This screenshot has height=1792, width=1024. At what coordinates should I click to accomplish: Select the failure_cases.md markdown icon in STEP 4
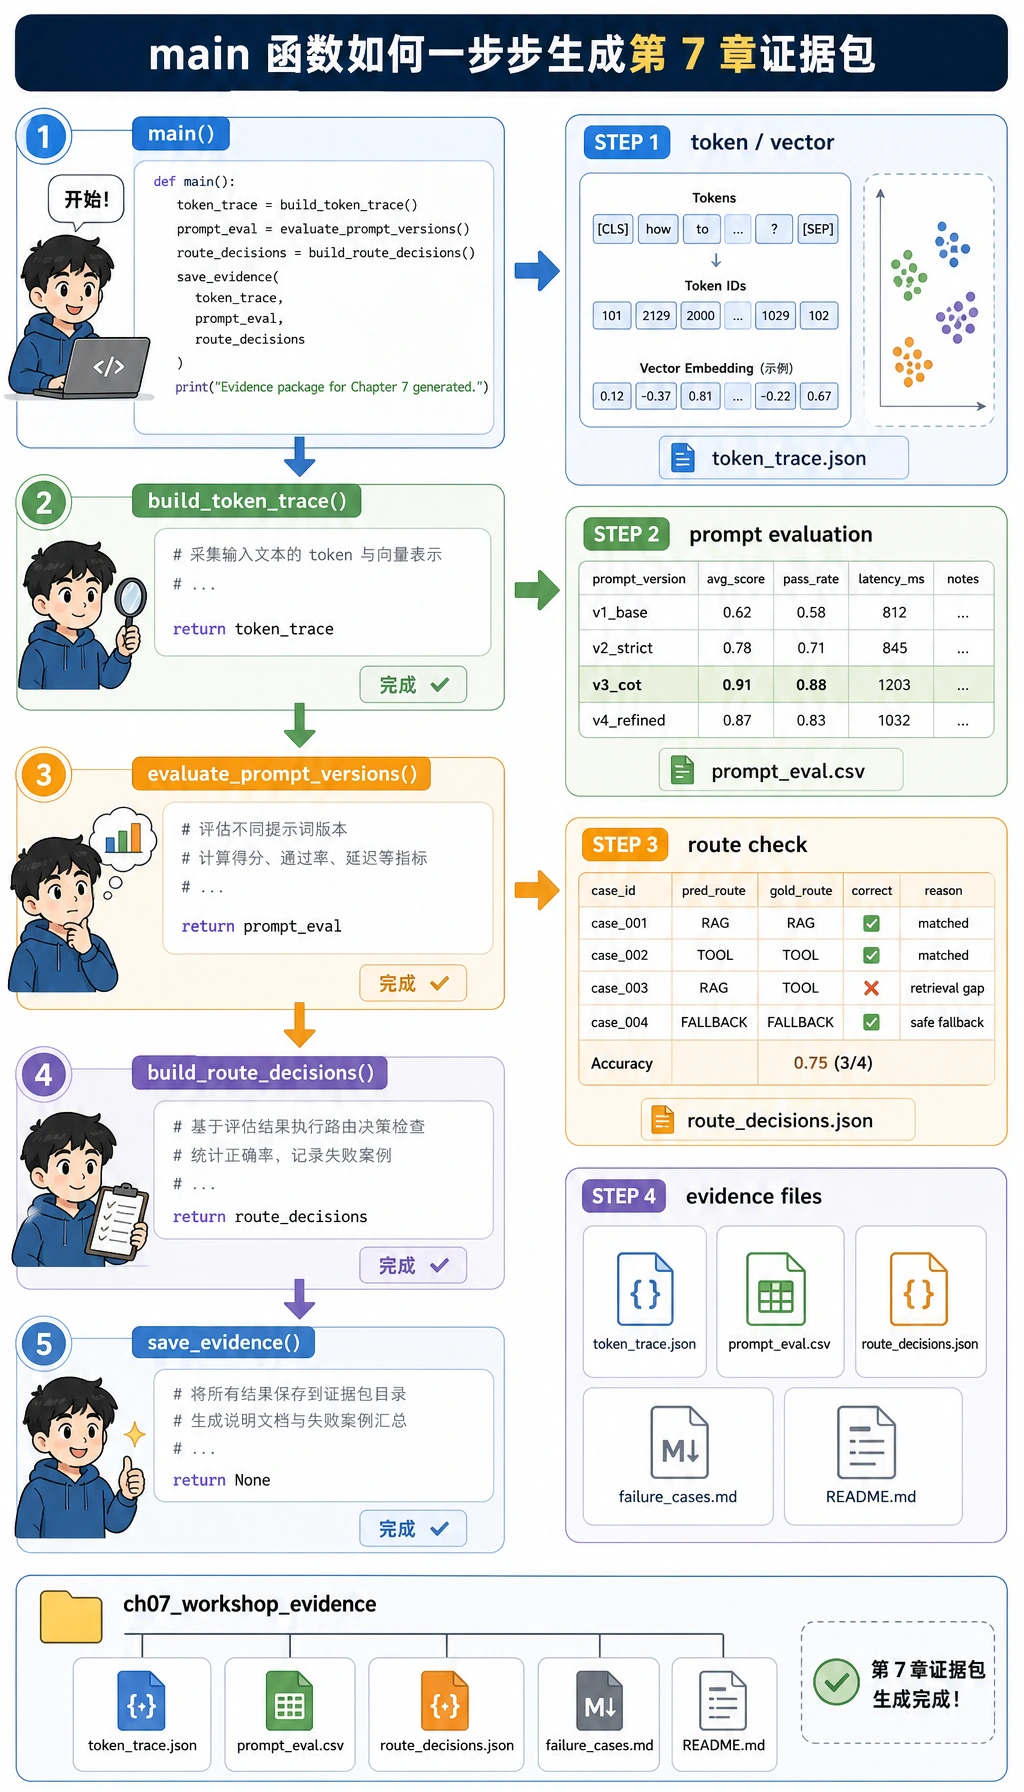679,1443
